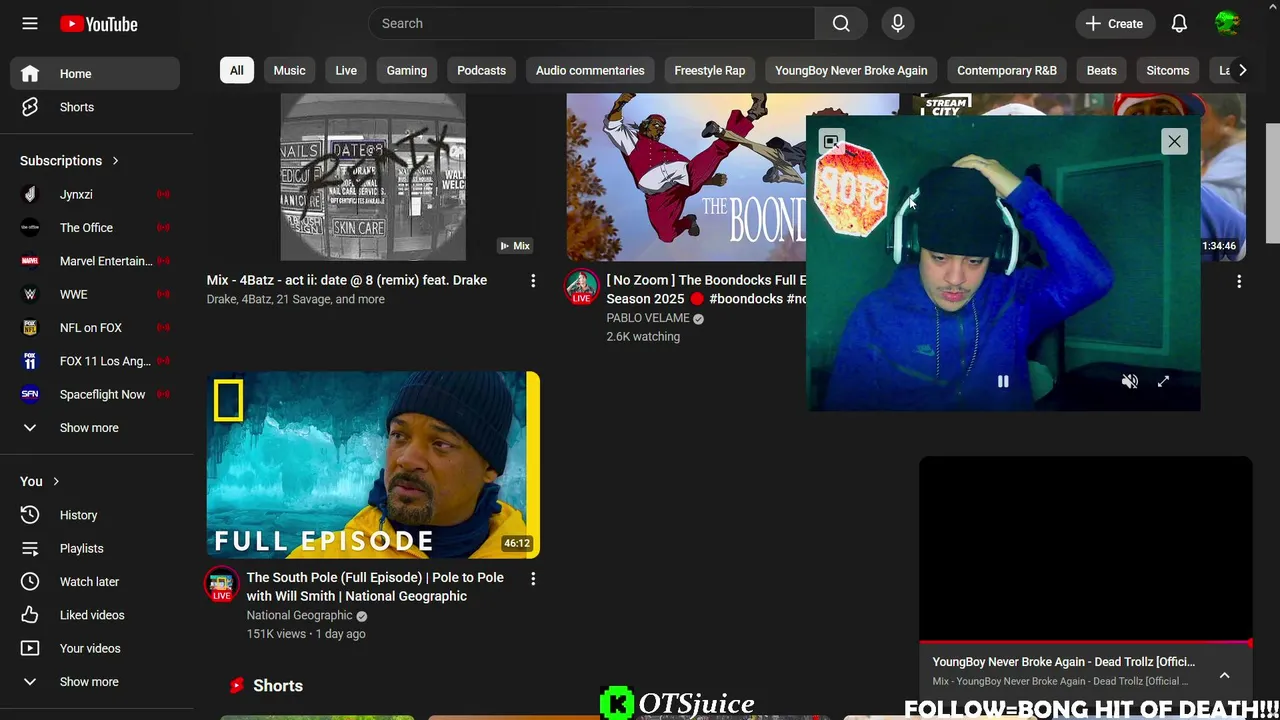Select the Sitcoms filter chip
The height and width of the screenshot is (720, 1280).
coord(1167,70)
